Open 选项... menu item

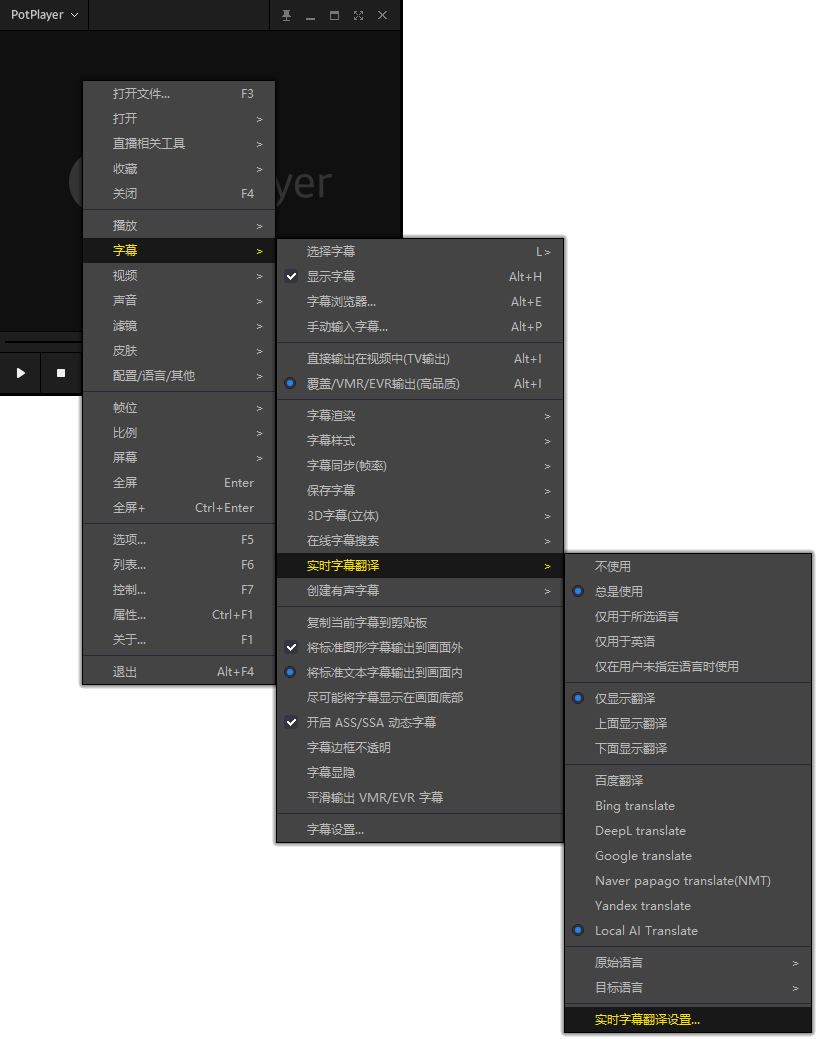pos(179,539)
